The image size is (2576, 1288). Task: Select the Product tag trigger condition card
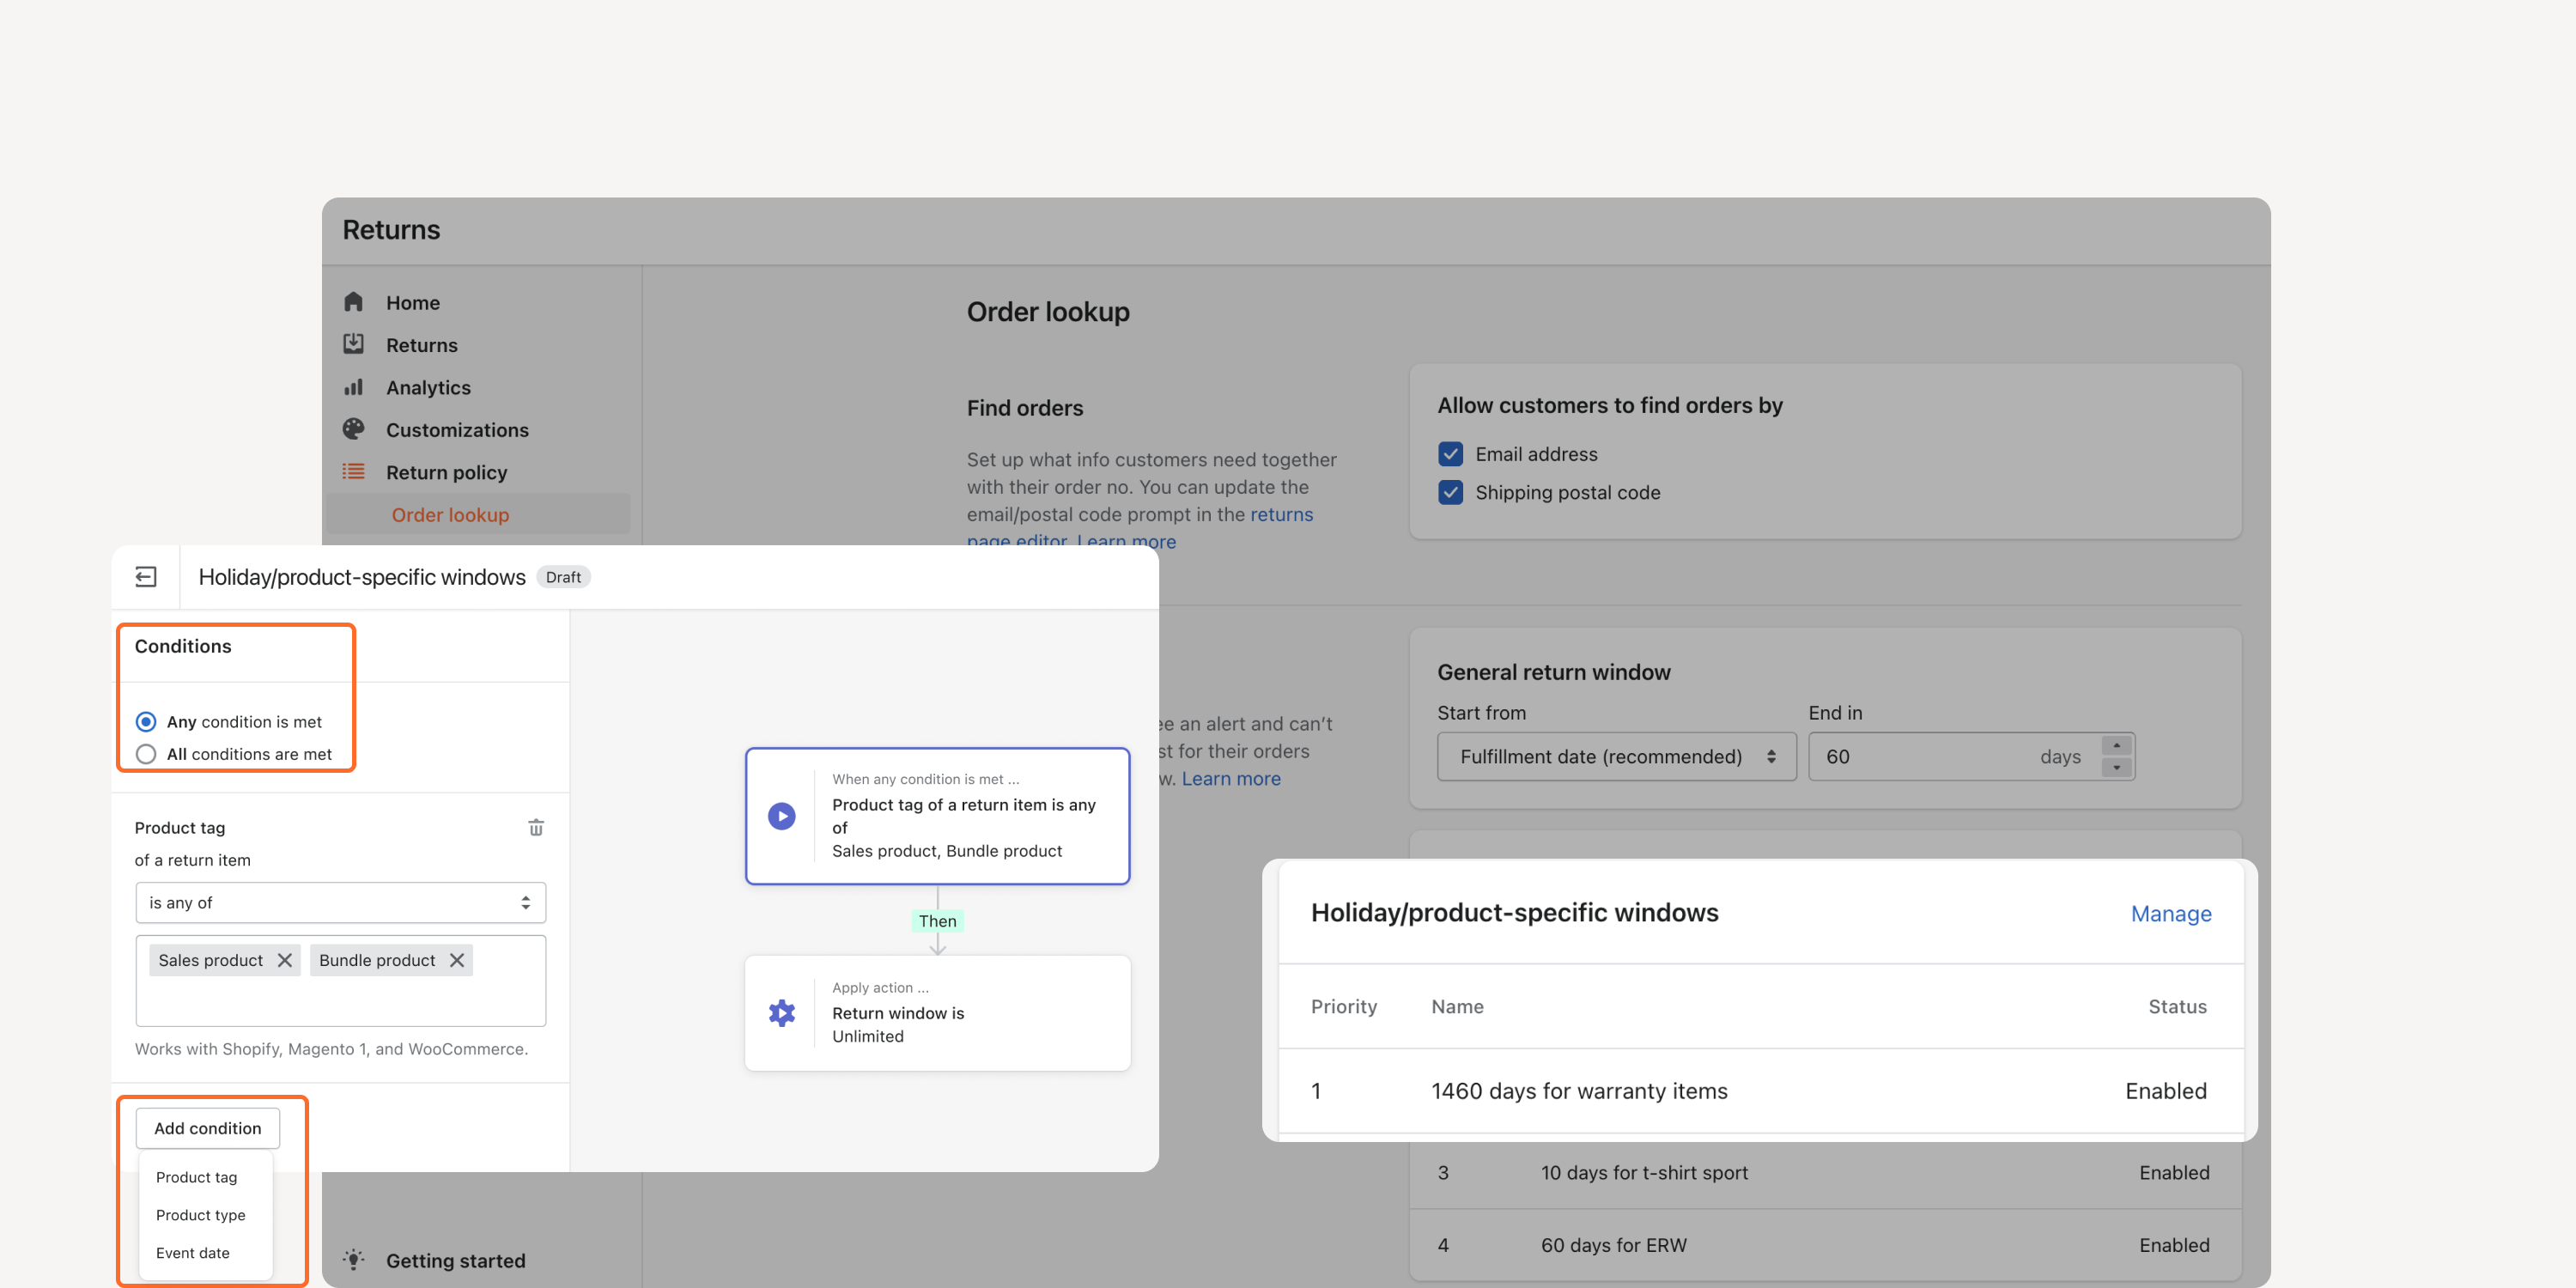pos(937,816)
